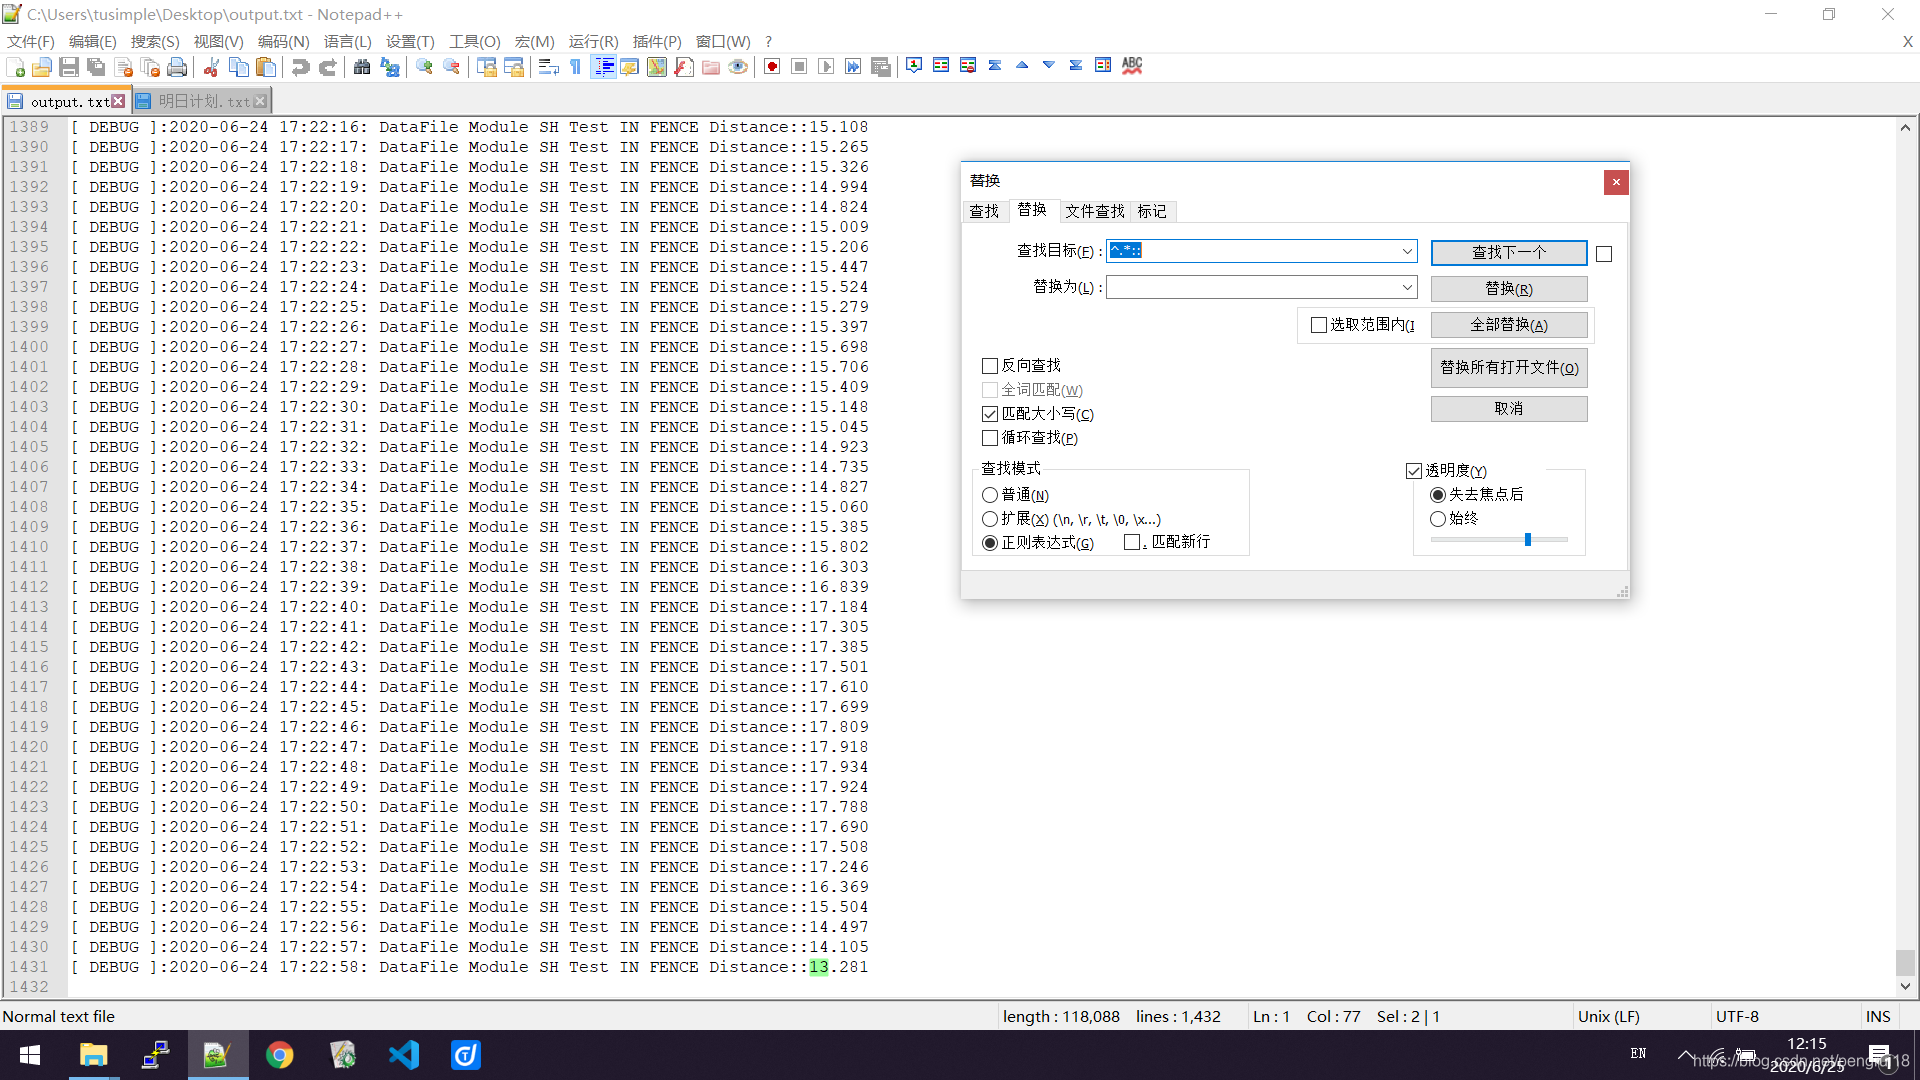The width and height of the screenshot is (1920, 1080).
Task: Click the transparency slider handle
Action: click(1528, 540)
